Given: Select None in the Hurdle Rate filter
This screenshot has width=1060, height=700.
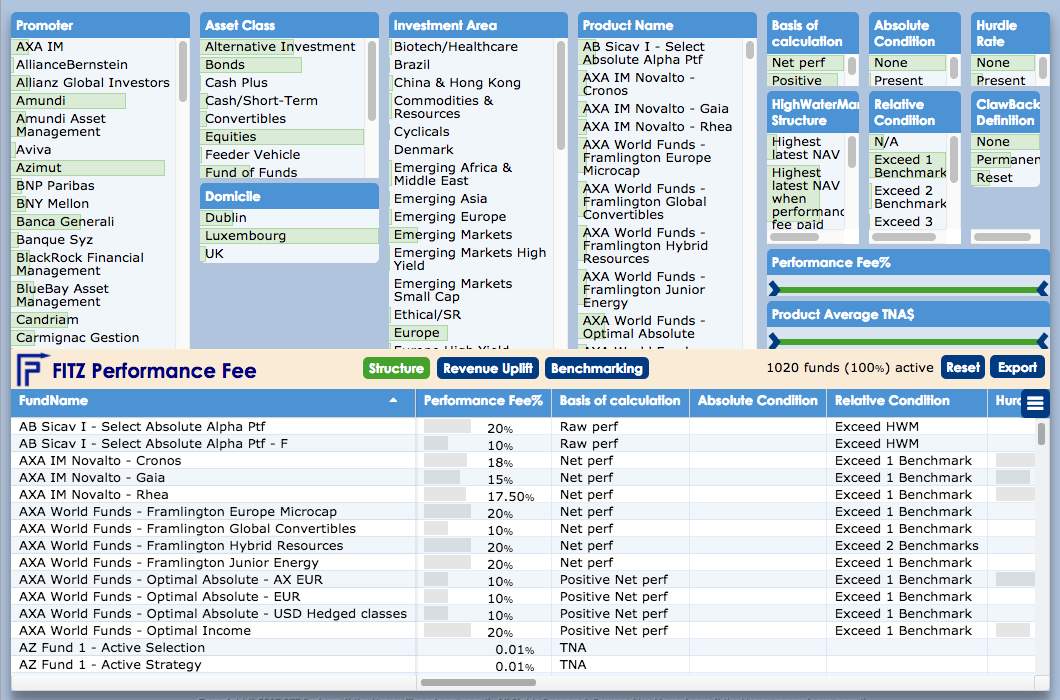Looking at the screenshot, I should (x=993, y=63).
